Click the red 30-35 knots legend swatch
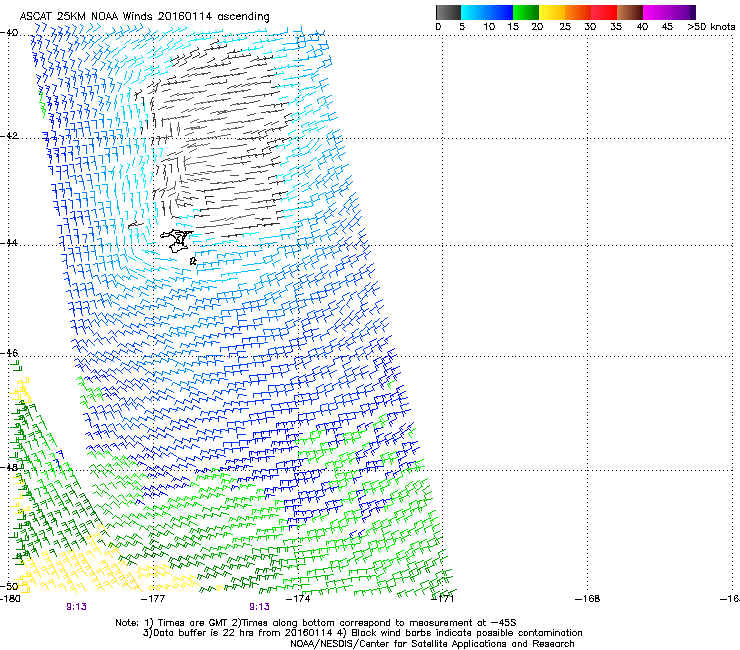The height and width of the screenshot is (650, 740). (604, 12)
